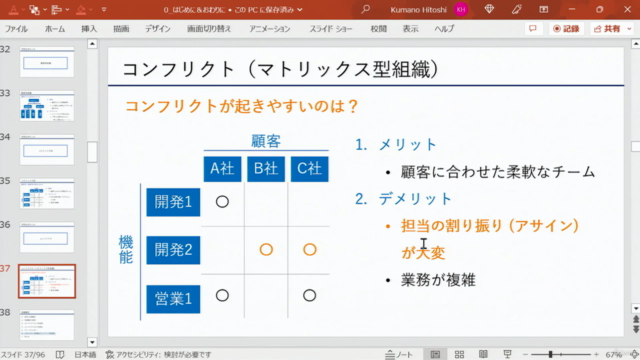Switch to the 描画 tab
The width and height of the screenshot is (640, 360).
(x=121, y=29)
